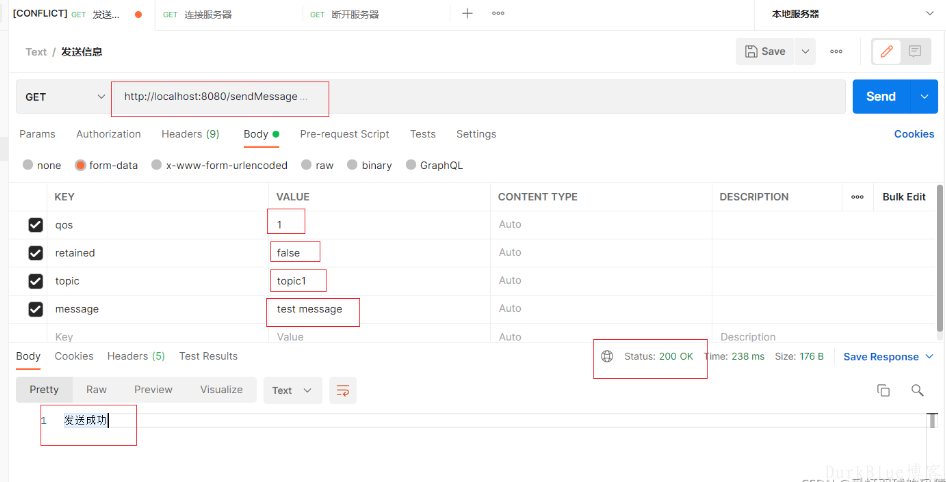Select x-www-form-urlencoded body type

tap(157, 165)
